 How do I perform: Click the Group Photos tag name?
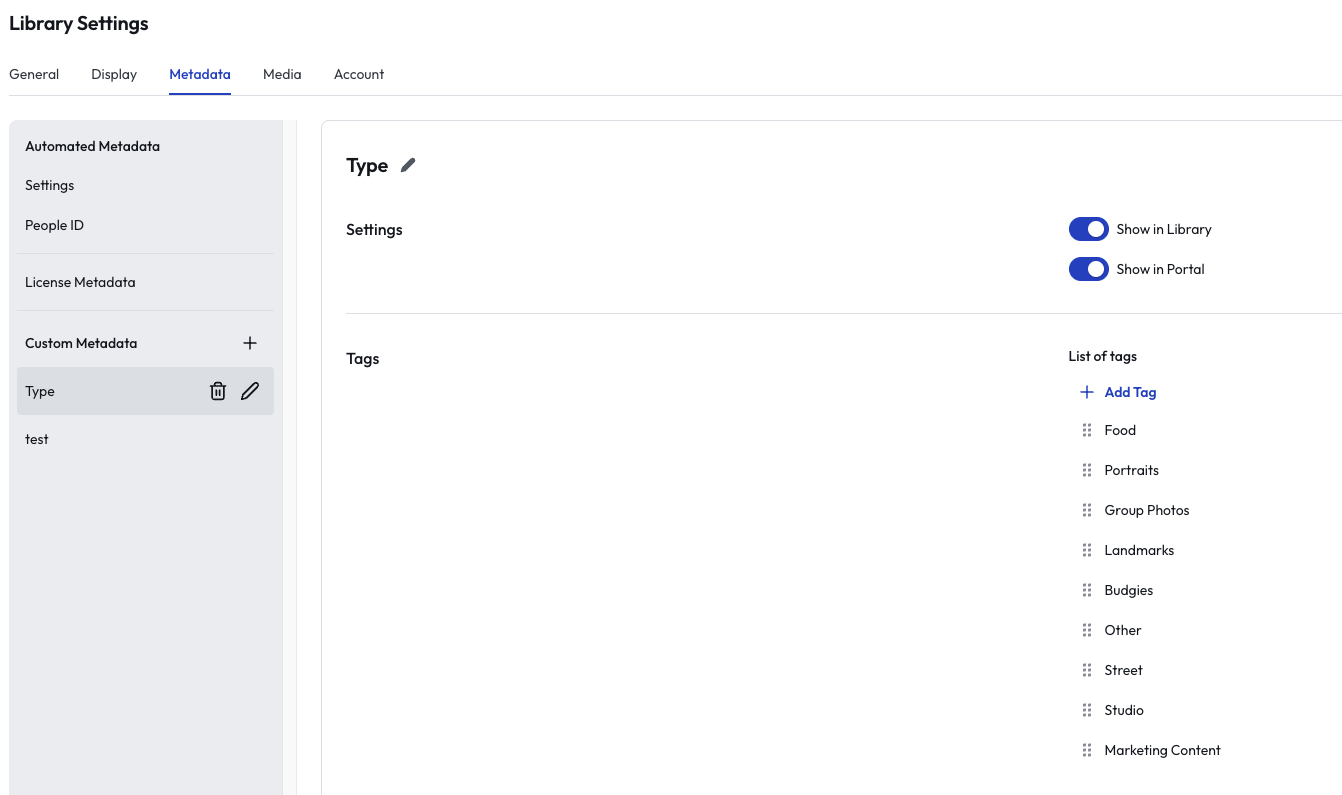click(x=1147, y=510)
